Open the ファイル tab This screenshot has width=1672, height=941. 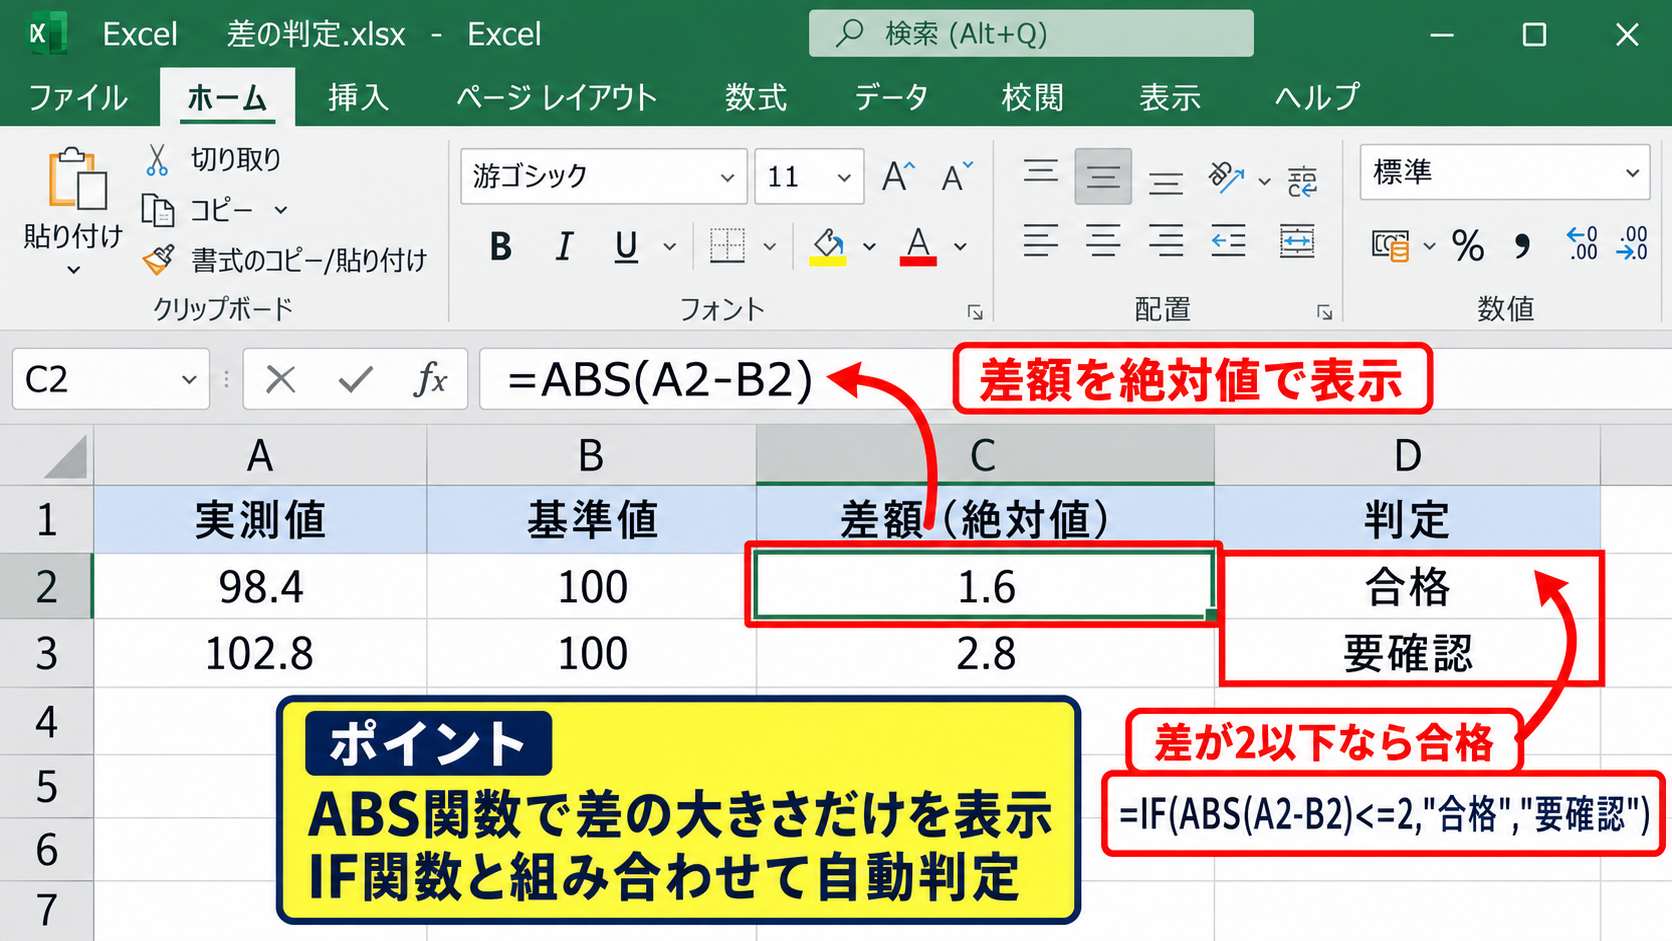pyautogui.click(x=78, y=97)
